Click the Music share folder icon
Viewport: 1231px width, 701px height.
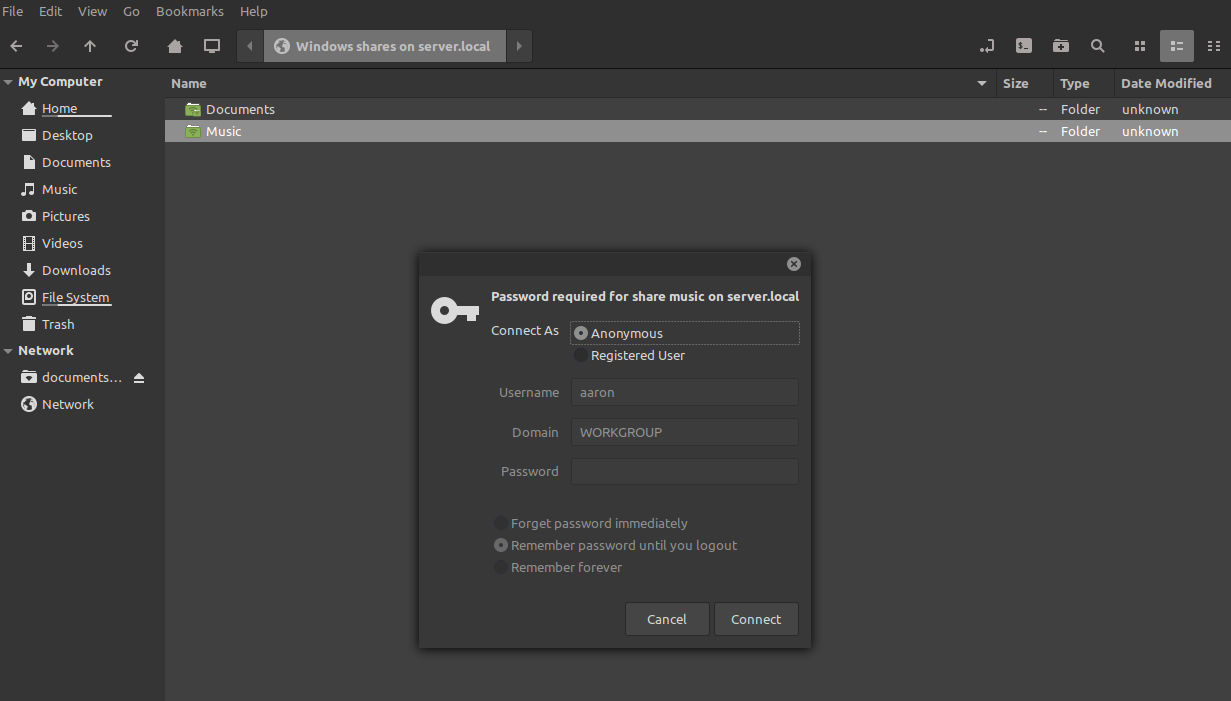[193, 131]
